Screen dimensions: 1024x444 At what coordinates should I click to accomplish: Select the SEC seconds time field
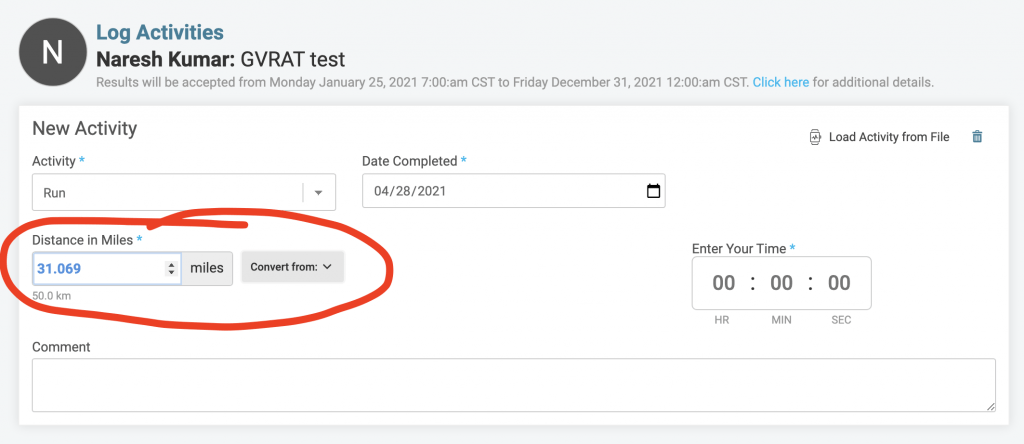click(839, 283)
